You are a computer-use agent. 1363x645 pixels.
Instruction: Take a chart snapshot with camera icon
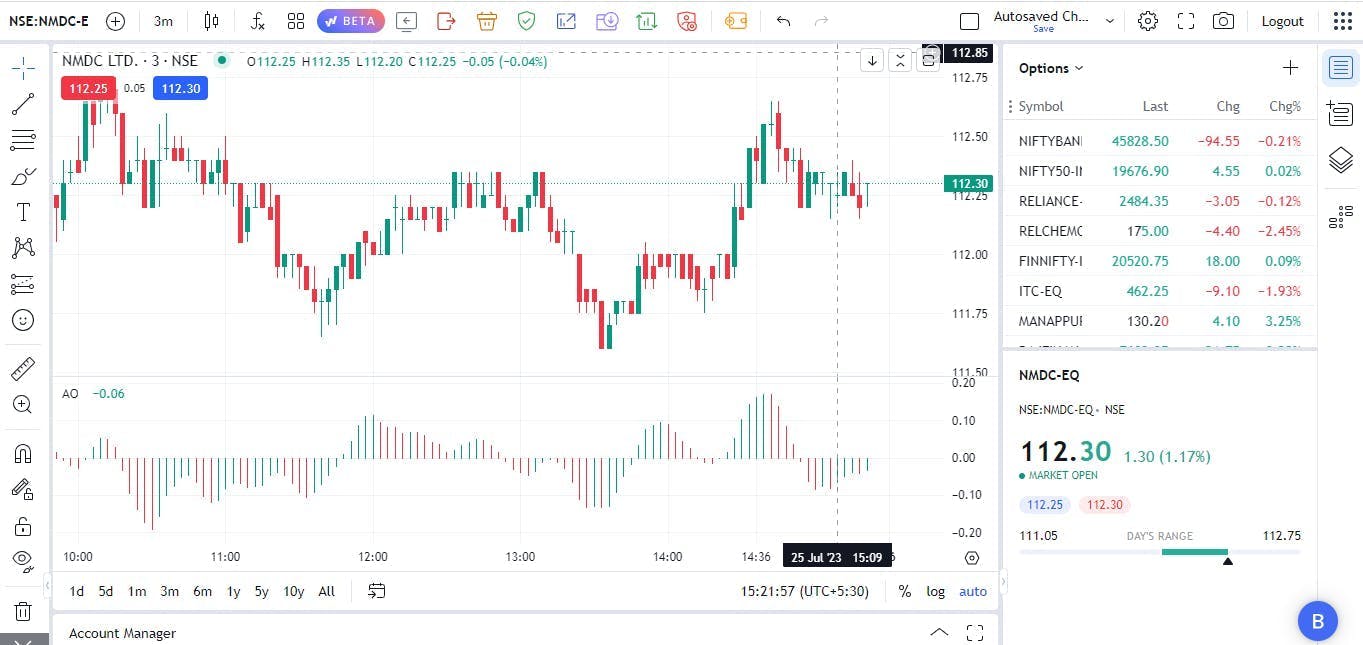click(x=1222, y=21)
